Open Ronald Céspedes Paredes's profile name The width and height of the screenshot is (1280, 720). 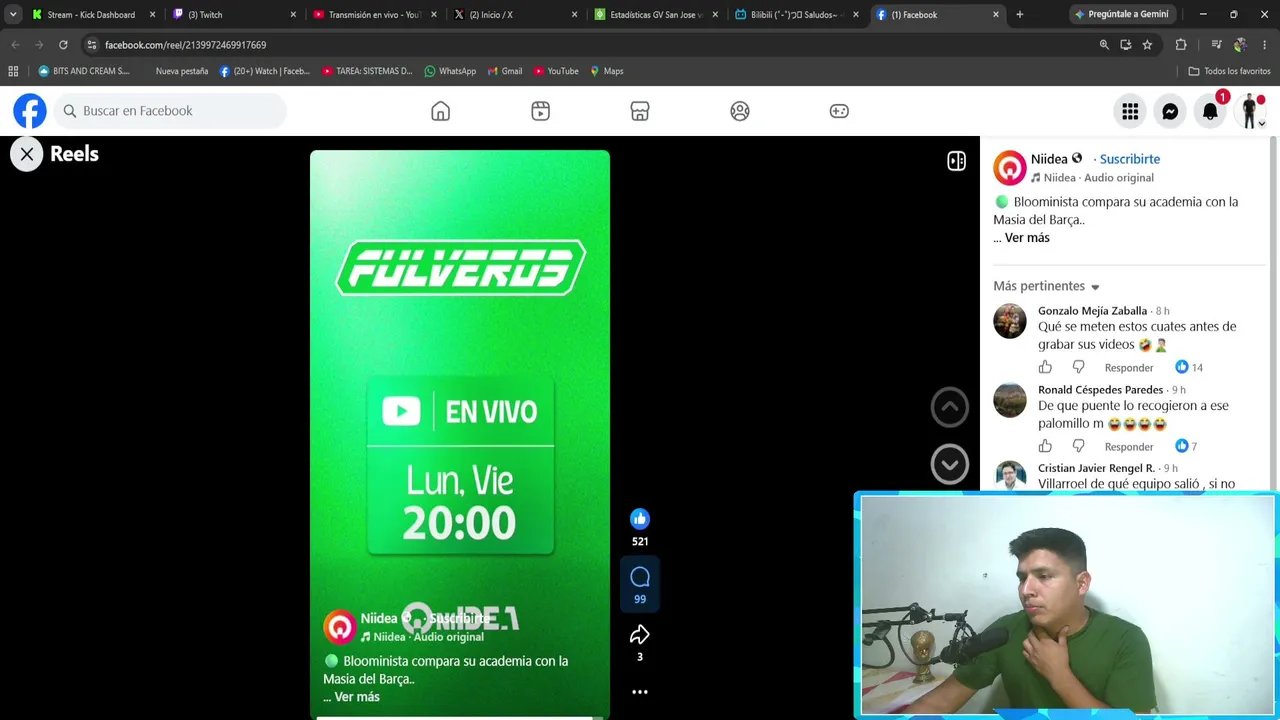click(x=1100, y=390)
